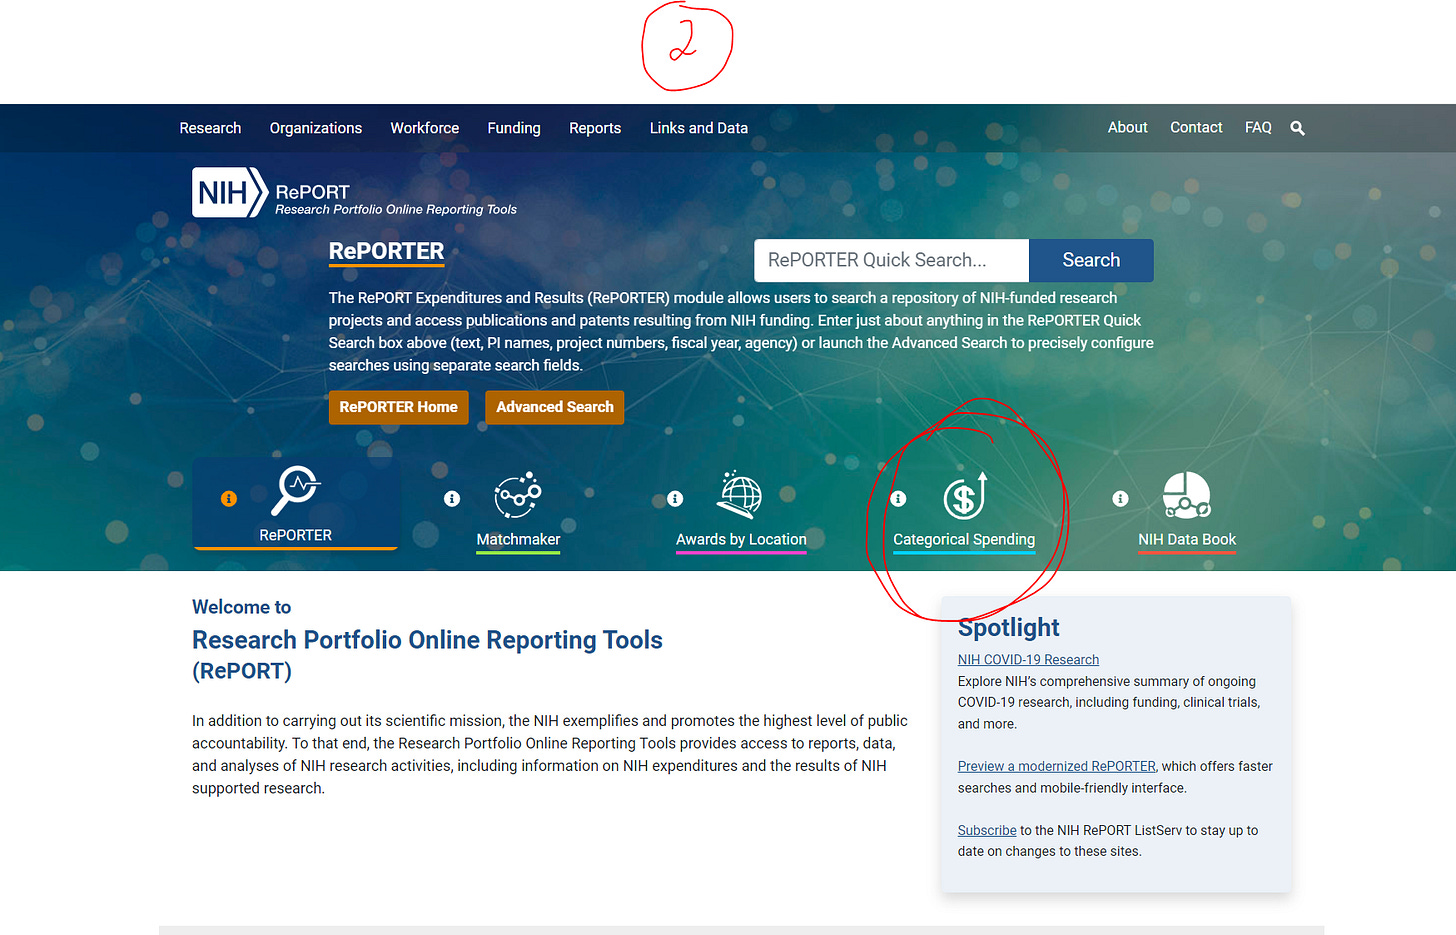Open the Awards by Location link
The height and width of the screenshot is (935, 1456).
(741, 539)
